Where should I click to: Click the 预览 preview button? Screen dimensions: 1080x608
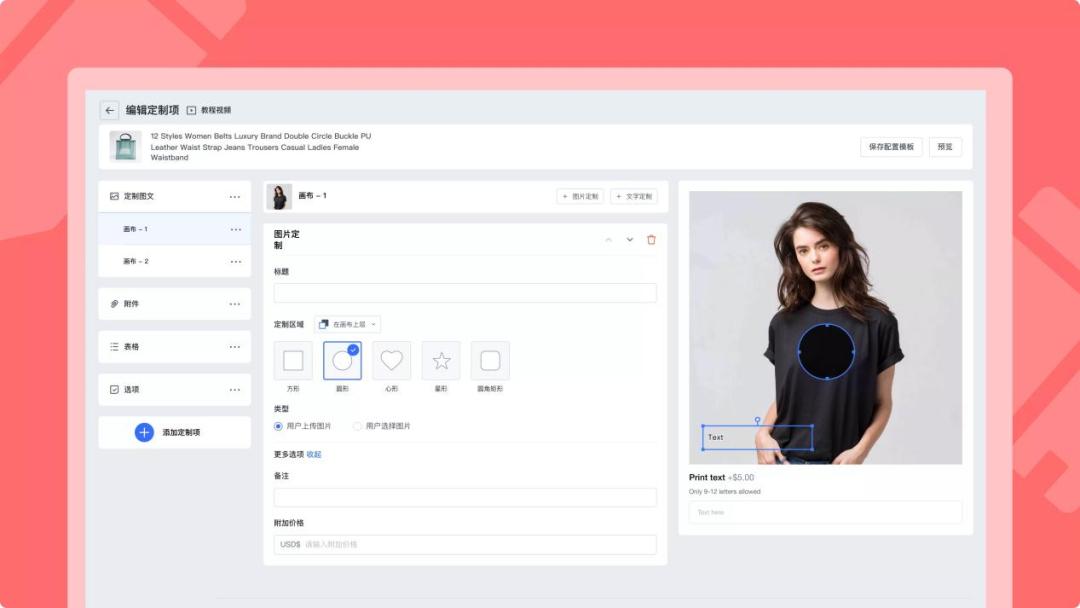coord(945,147)
